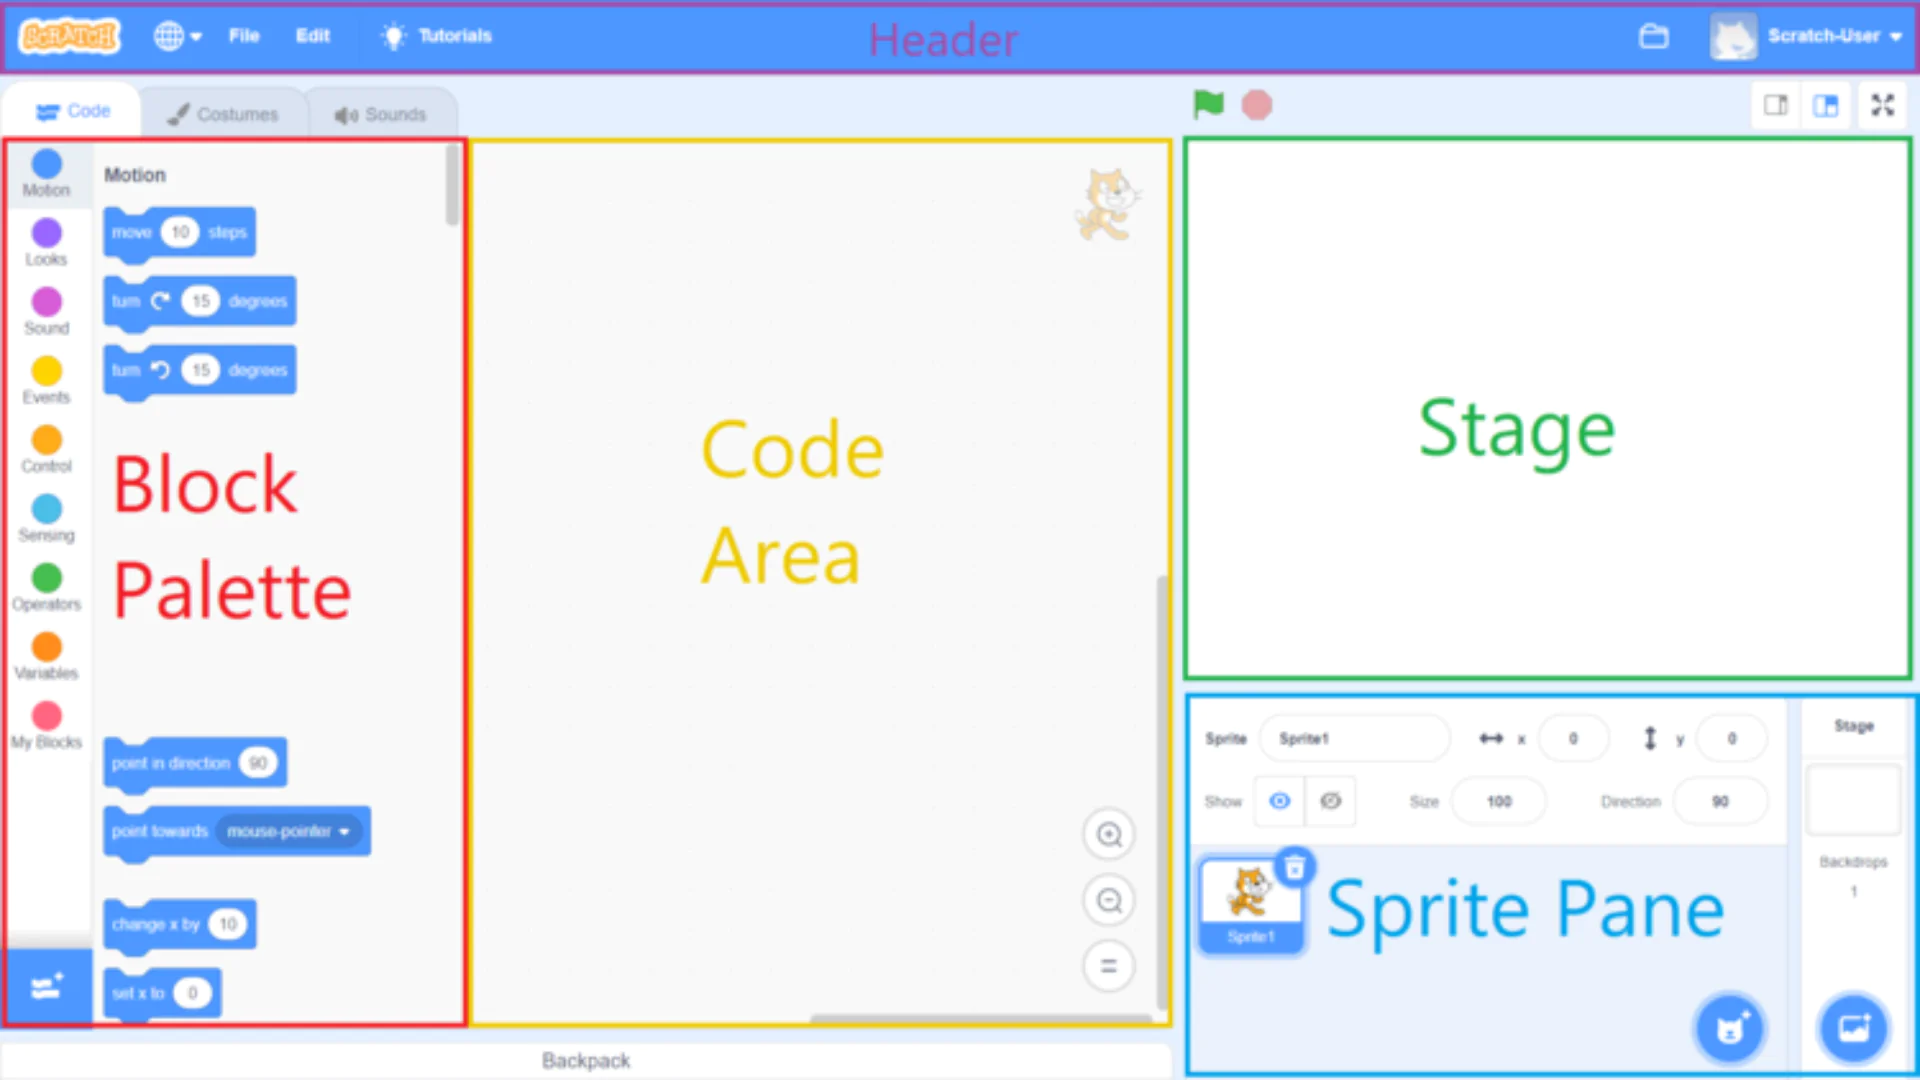Delete Sprite1 using the trash button

[x=1294, y=866]
